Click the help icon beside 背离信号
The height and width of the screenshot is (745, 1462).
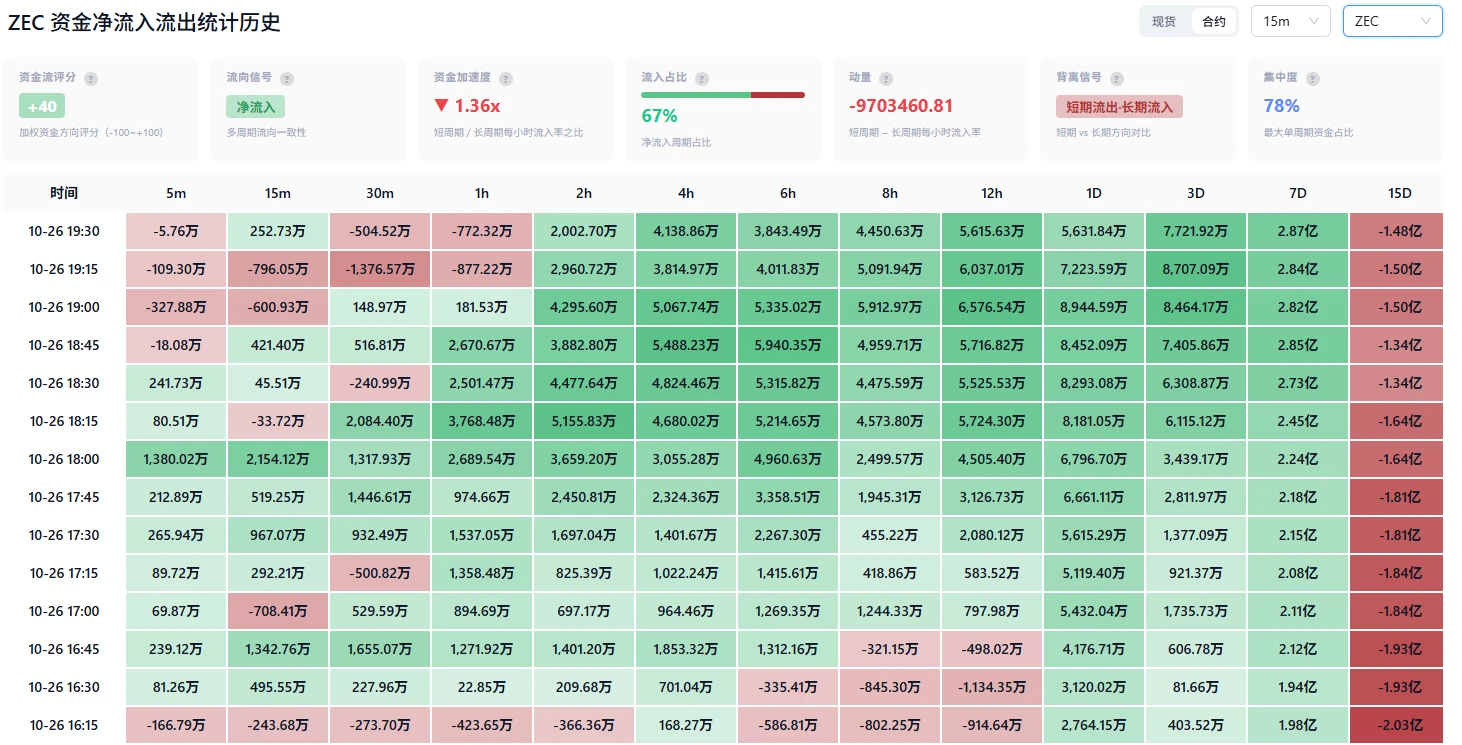[x=1117, y=78]
